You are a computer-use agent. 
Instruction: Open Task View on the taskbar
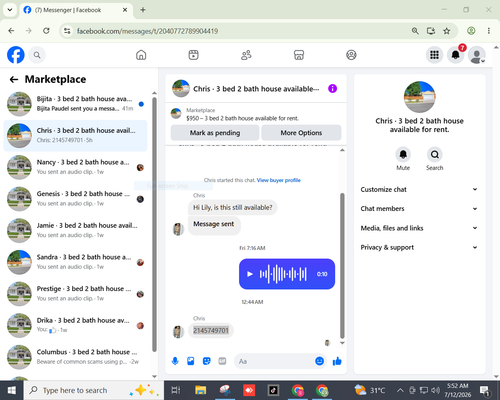176,390
